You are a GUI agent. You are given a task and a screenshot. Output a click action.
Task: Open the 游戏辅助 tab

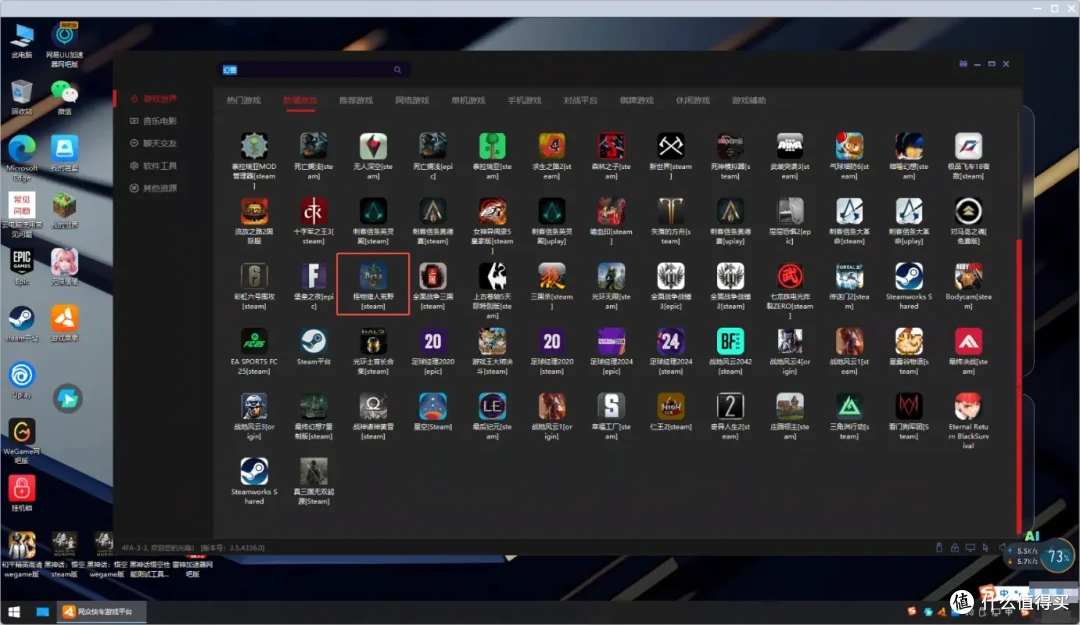pyautogui.click(x=749, y=101)
